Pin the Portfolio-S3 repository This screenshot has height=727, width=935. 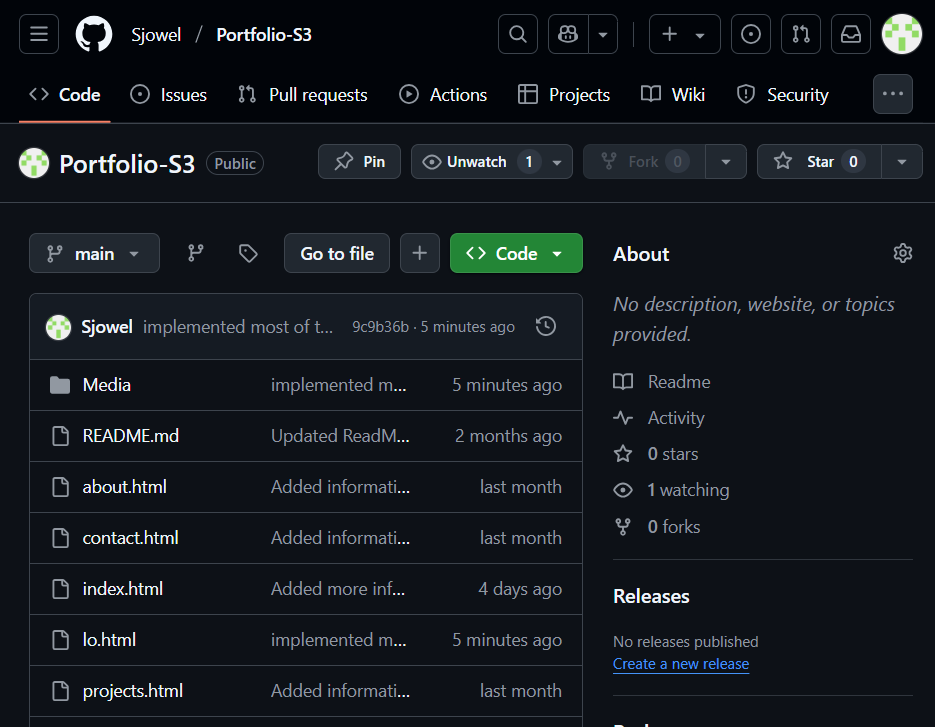point(360,162)
